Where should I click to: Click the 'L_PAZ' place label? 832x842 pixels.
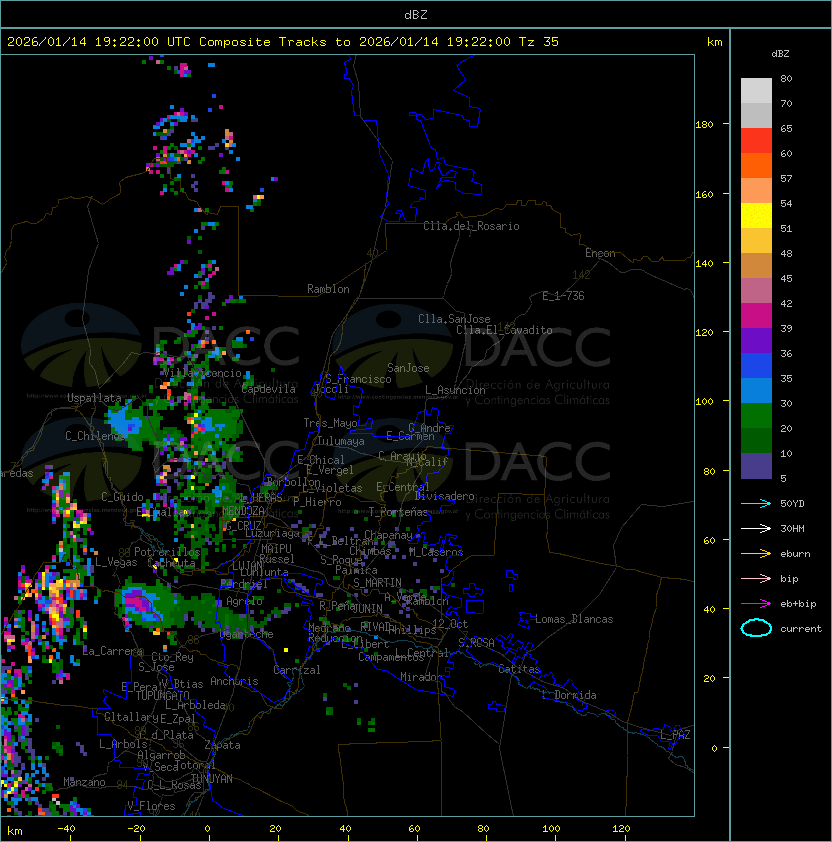[675, 735]
